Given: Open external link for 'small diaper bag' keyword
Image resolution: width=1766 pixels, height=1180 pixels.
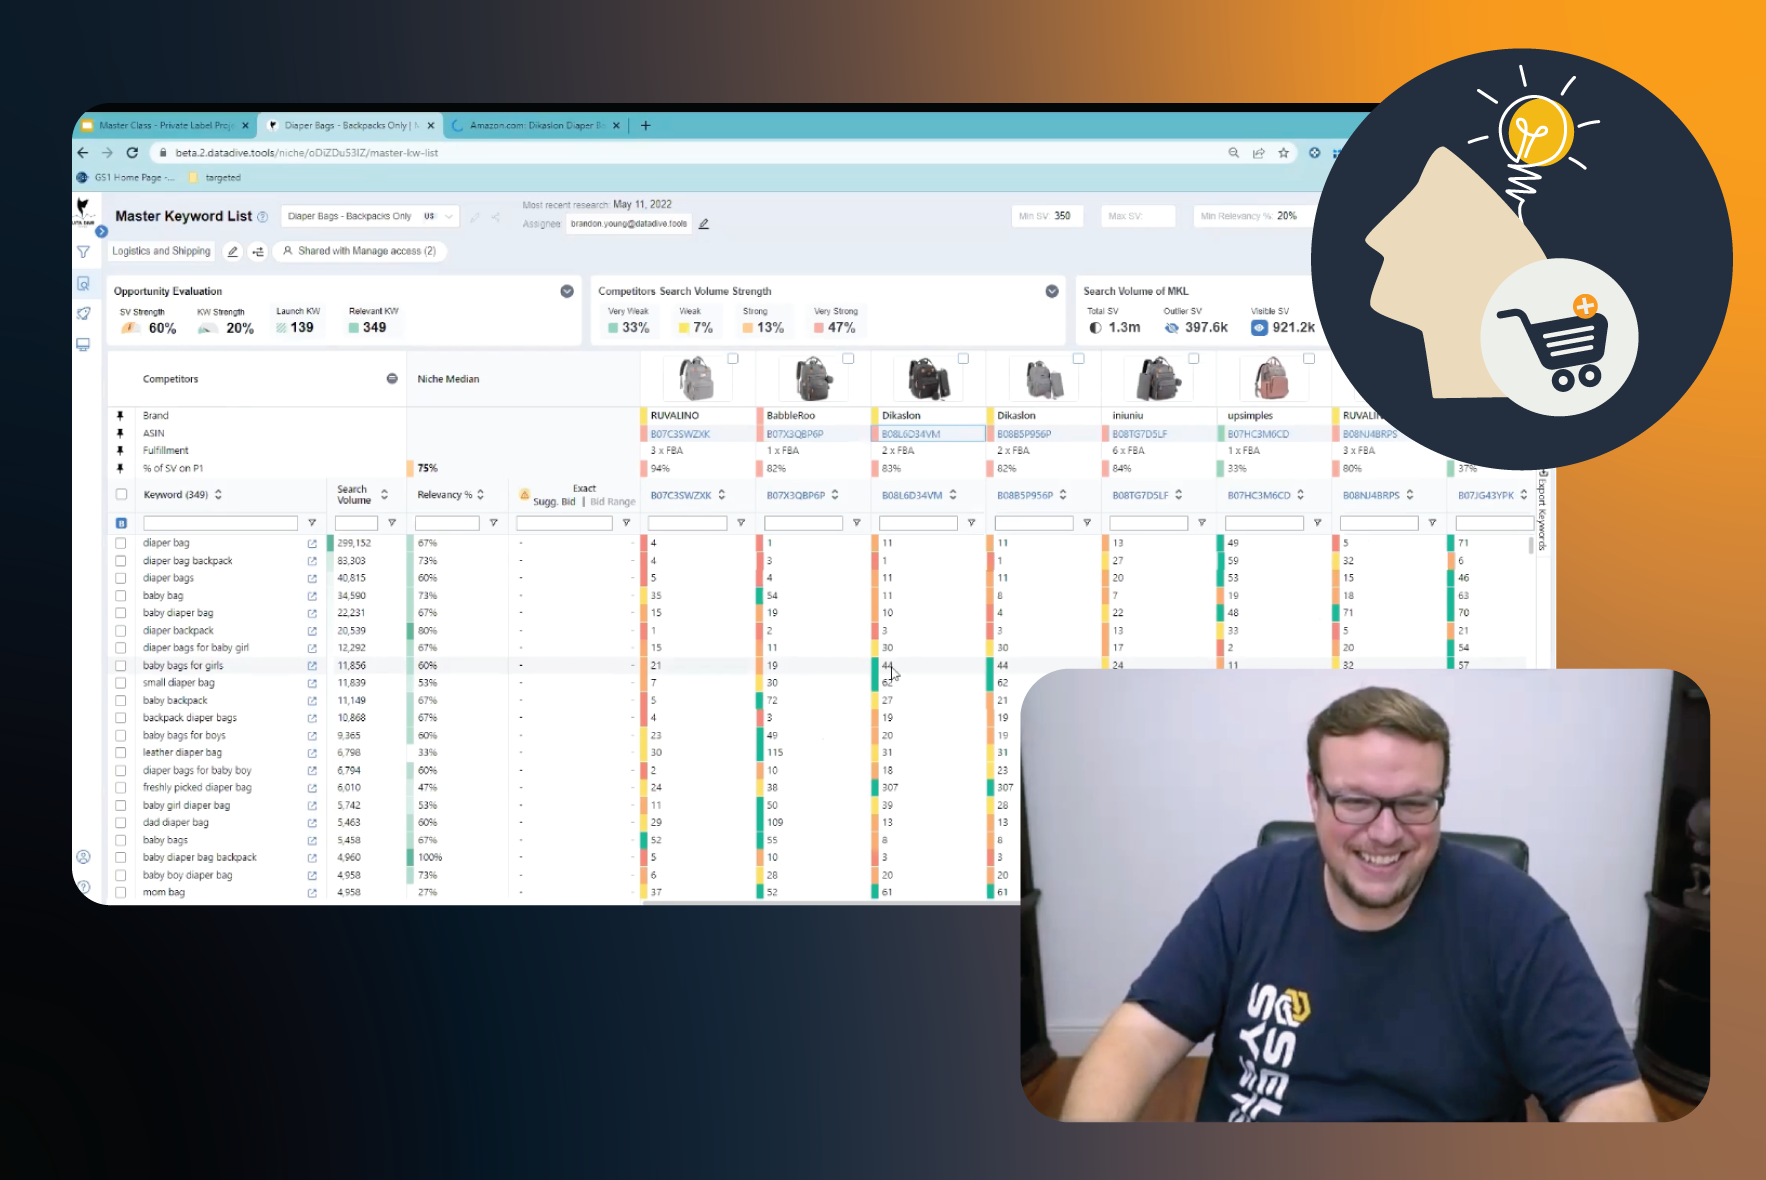Looking at the screenshot, I should (312, 684).
